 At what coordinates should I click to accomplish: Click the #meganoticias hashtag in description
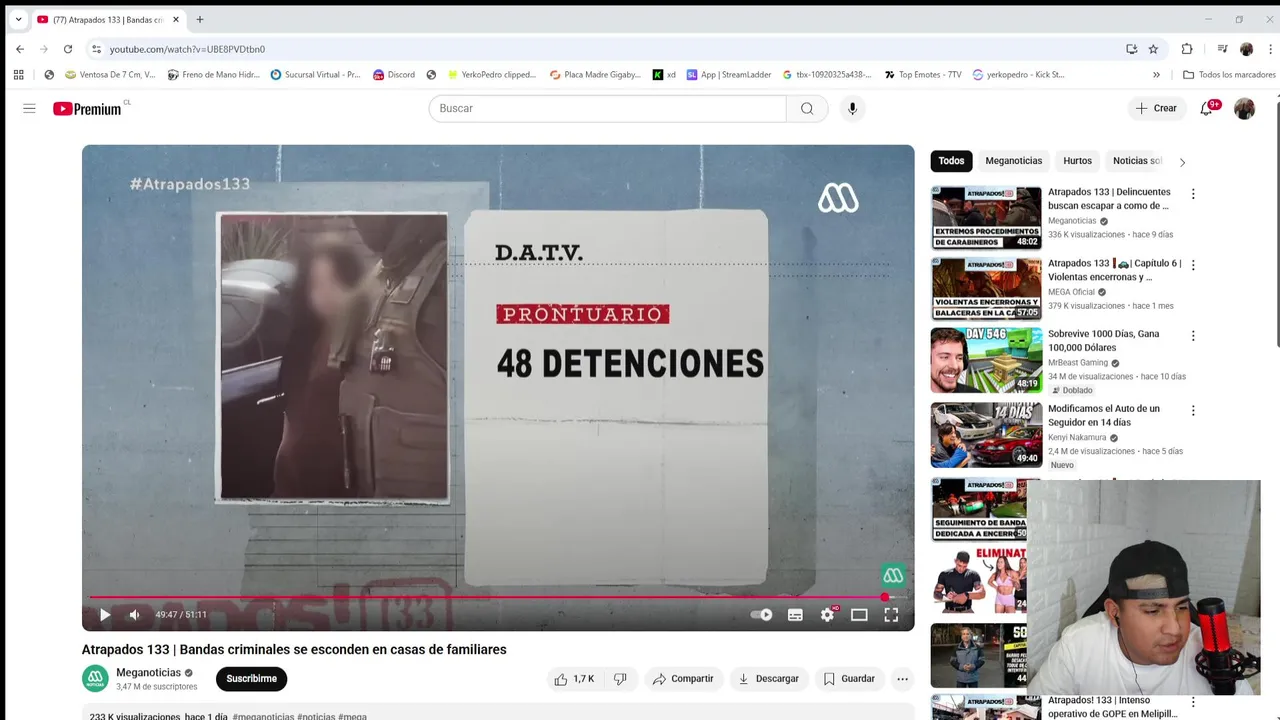263,716
